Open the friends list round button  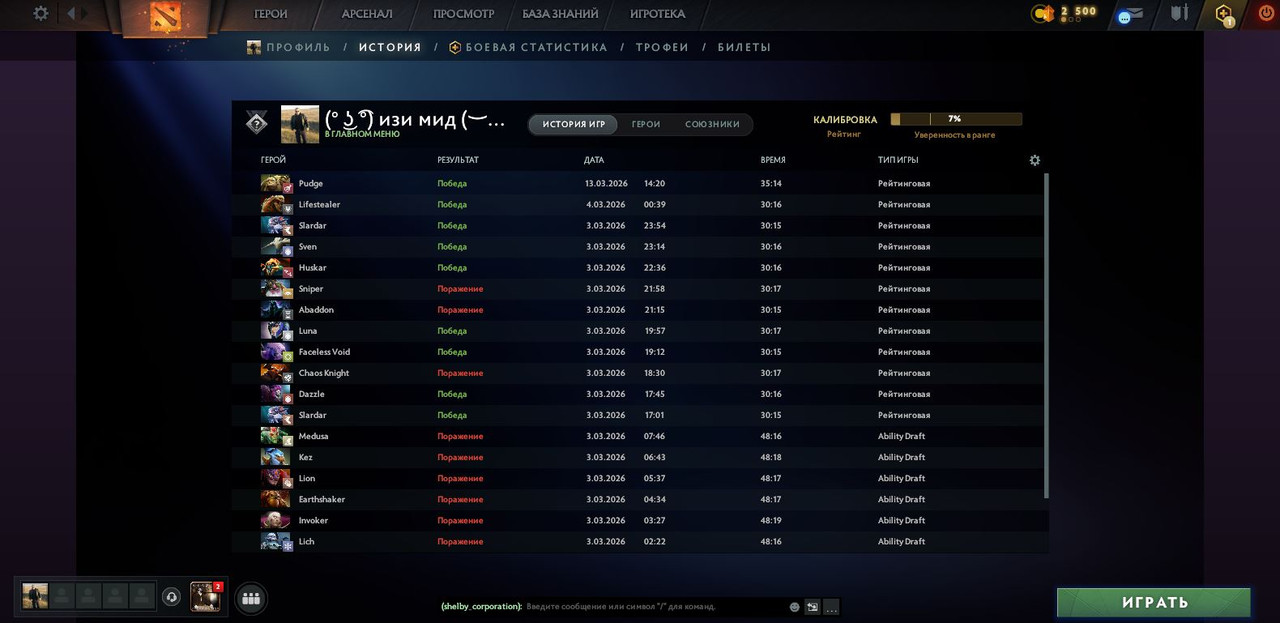click(x=251, y=598)
